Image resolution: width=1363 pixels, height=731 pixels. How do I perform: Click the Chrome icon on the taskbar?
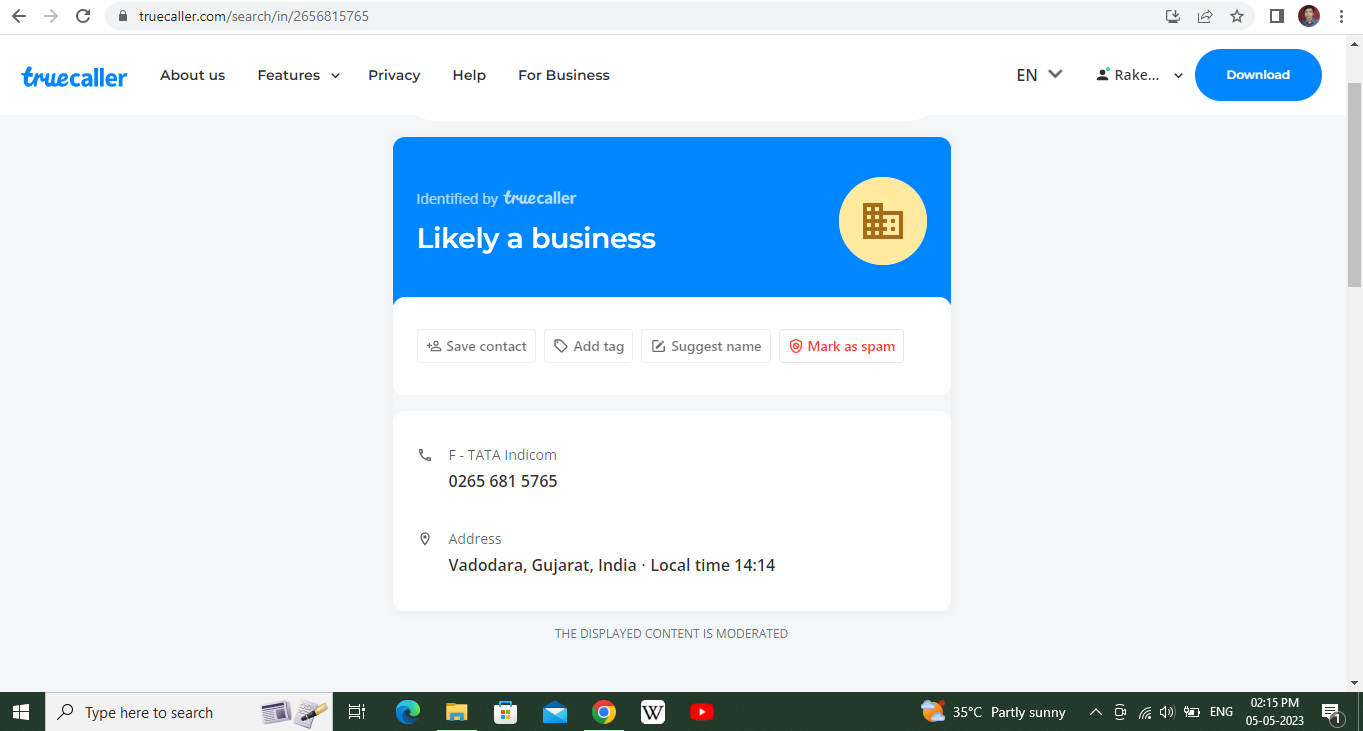[603, 712]
